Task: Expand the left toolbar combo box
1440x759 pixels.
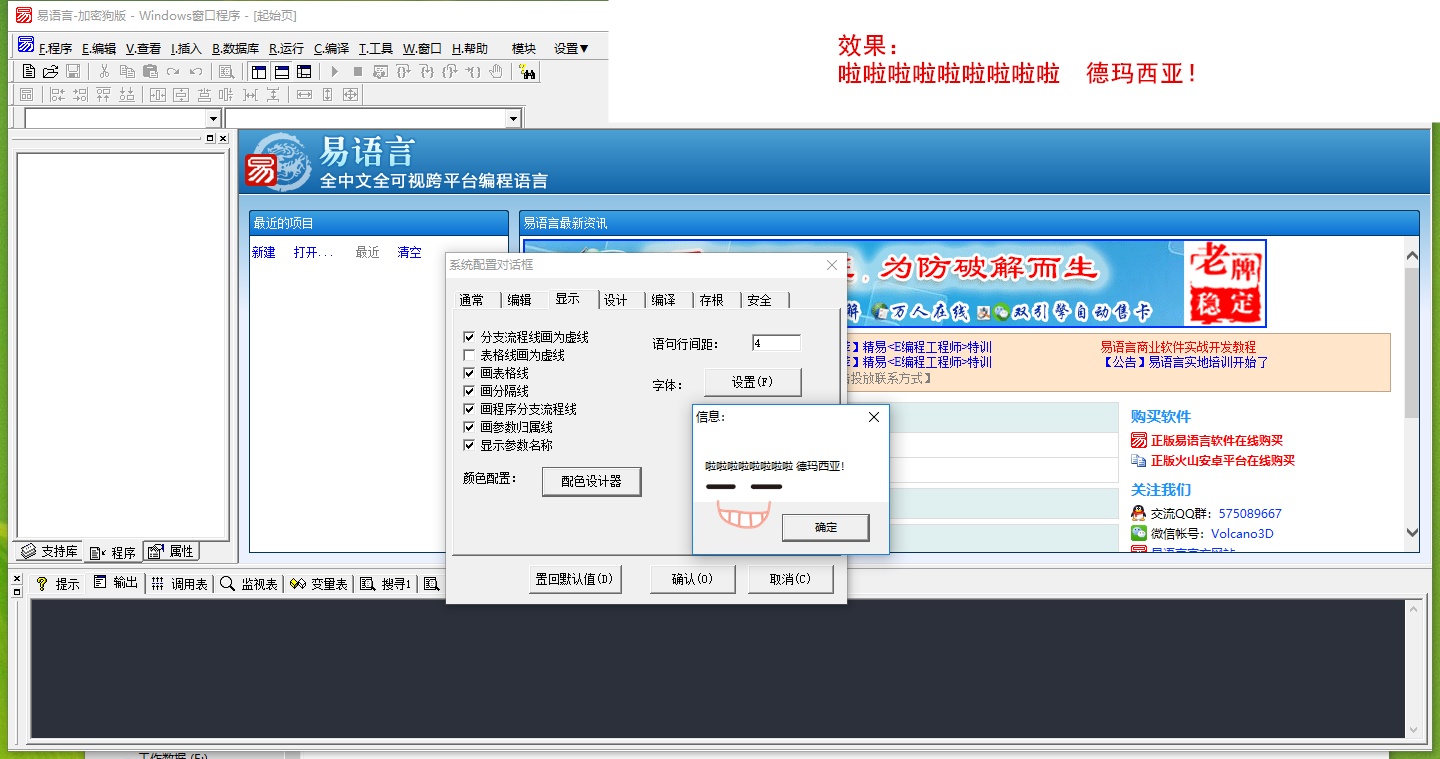Action: pos(212,119)
